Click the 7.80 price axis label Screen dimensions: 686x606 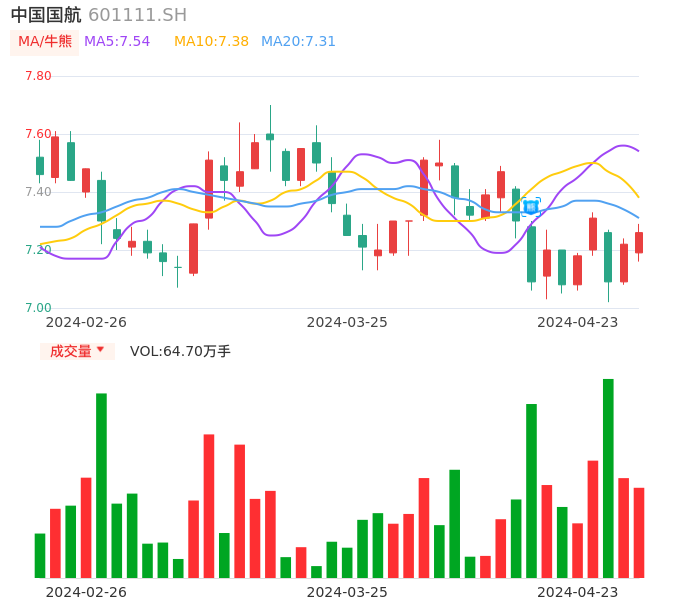pyautogui.click(x=38, y=76)
